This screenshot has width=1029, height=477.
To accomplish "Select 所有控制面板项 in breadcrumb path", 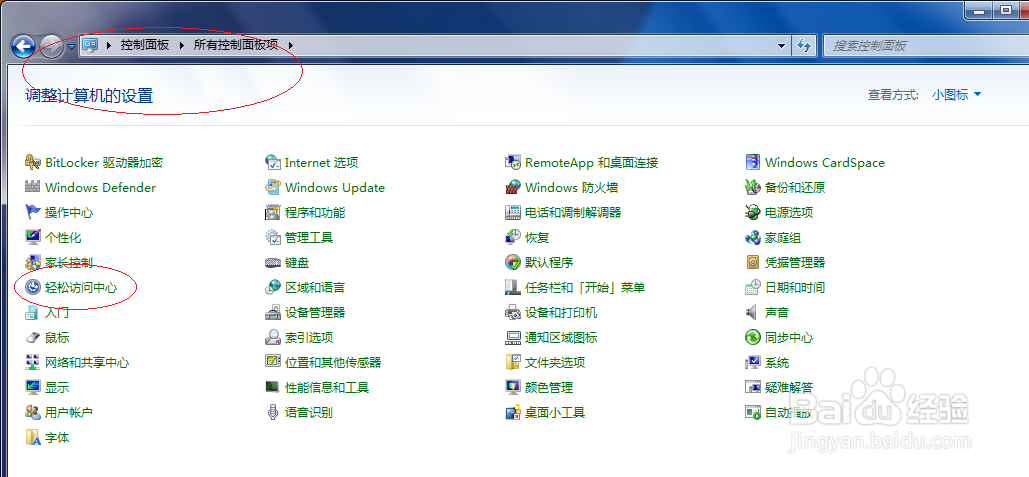I will pos(236,45).
